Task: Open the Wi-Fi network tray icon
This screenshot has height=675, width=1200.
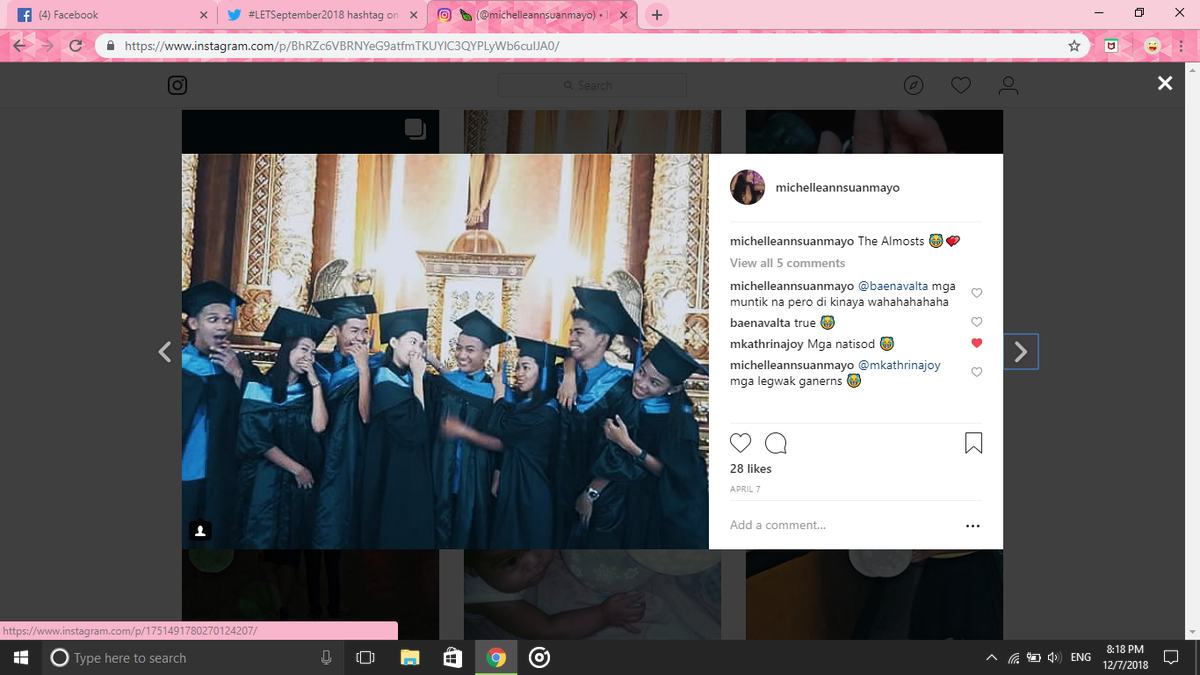Action: [x=1013, y=658]
